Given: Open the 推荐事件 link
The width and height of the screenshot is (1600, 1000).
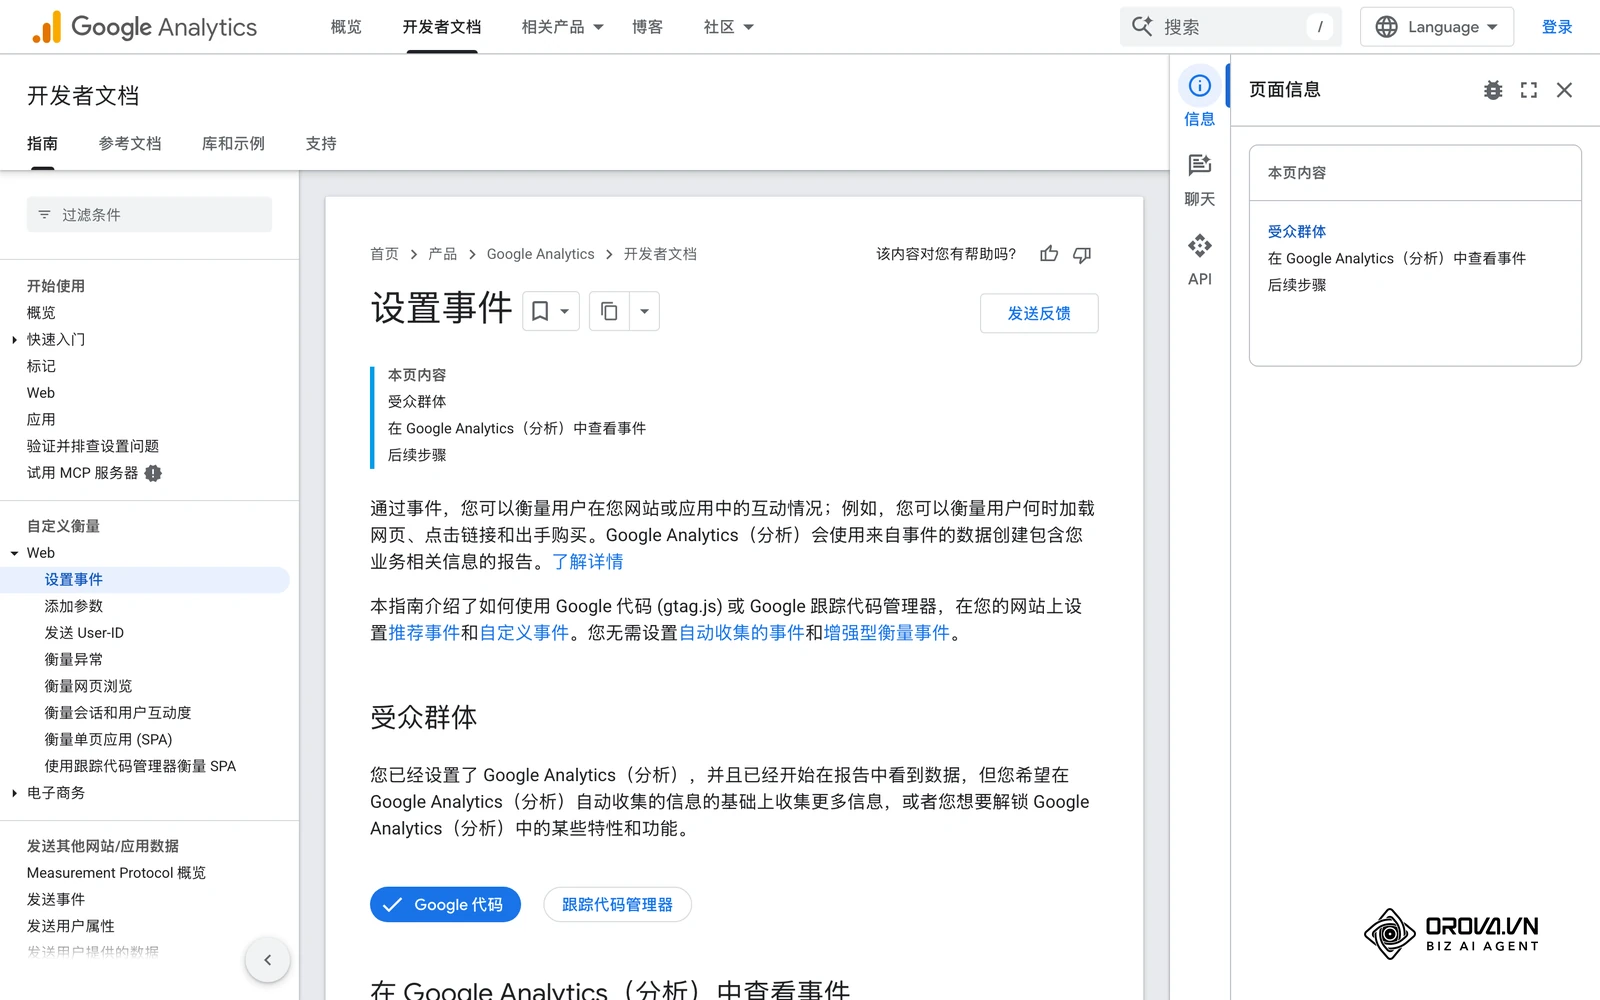Looking at the screenshot, I should click(424, 633).
